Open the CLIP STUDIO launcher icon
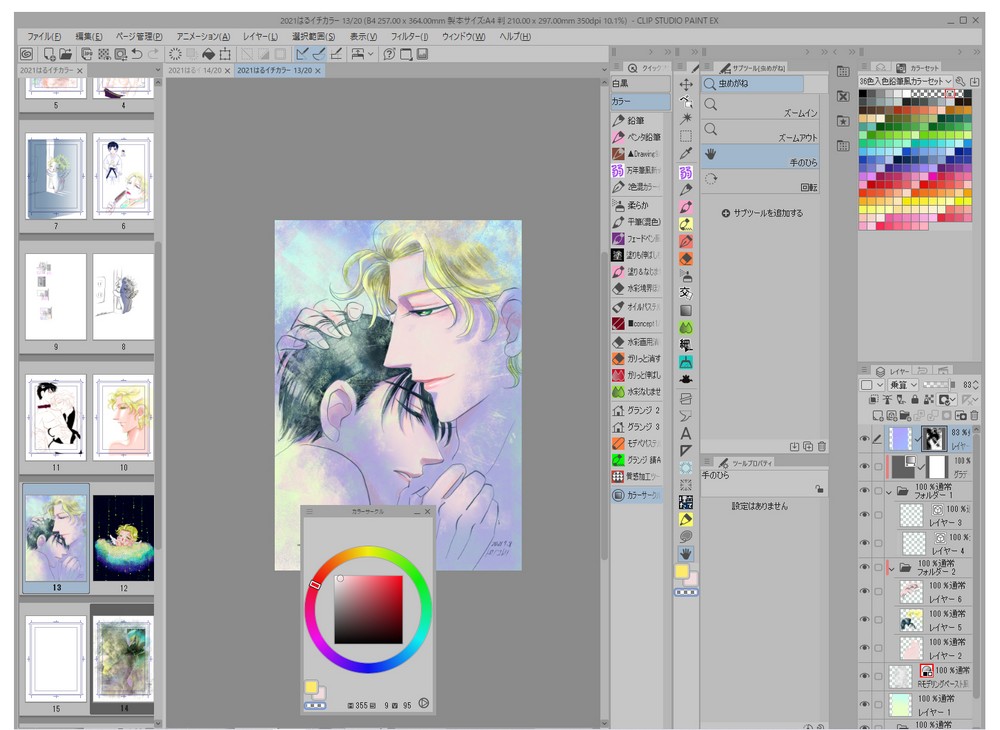The height and width of the screenshot is (730, 1000). (27, 54)
